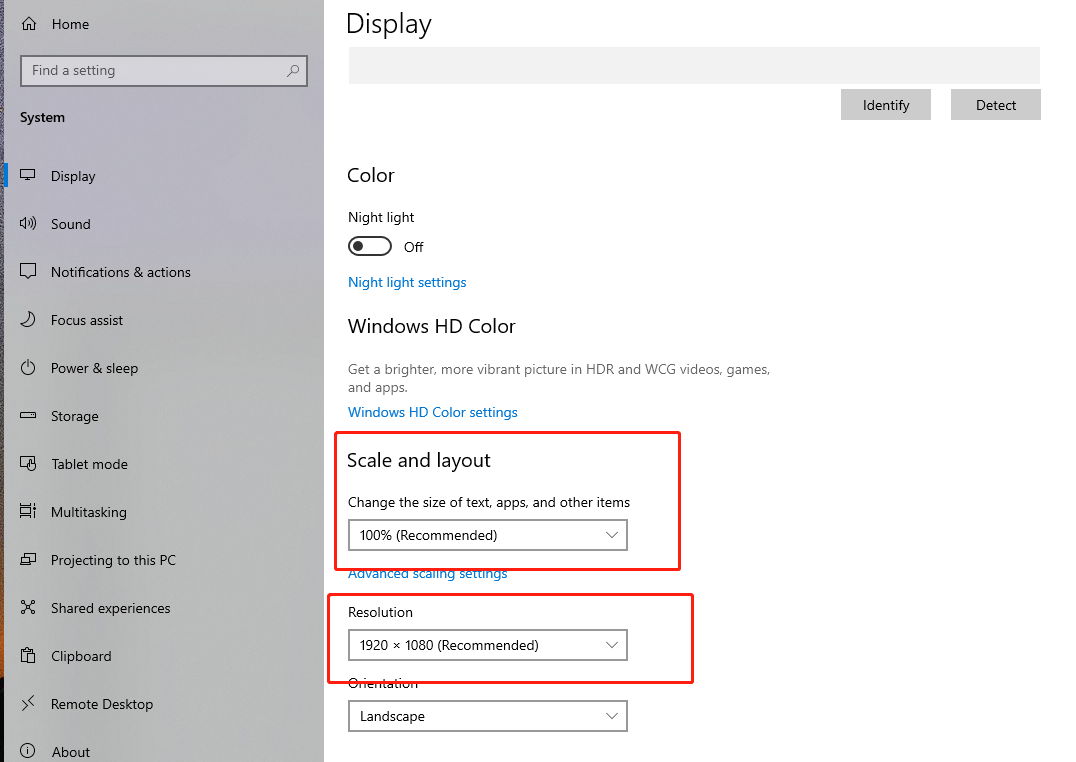Open Tablet mode settings page

(x=89, y=464)
